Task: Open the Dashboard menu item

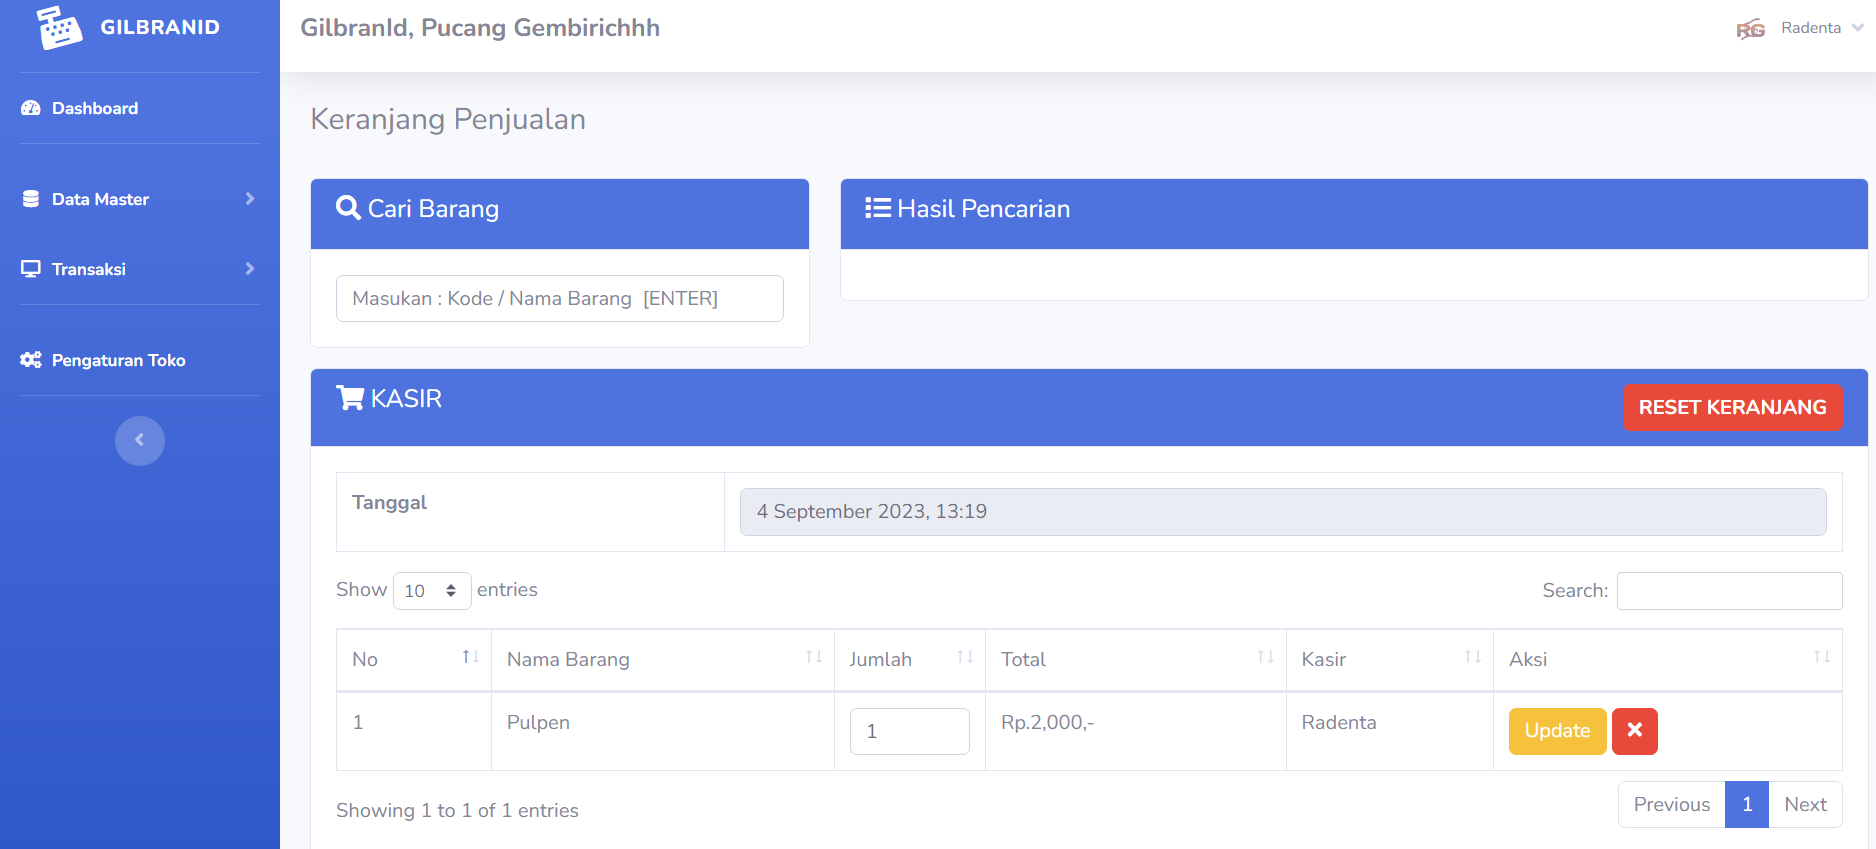Action: [95, 108]
